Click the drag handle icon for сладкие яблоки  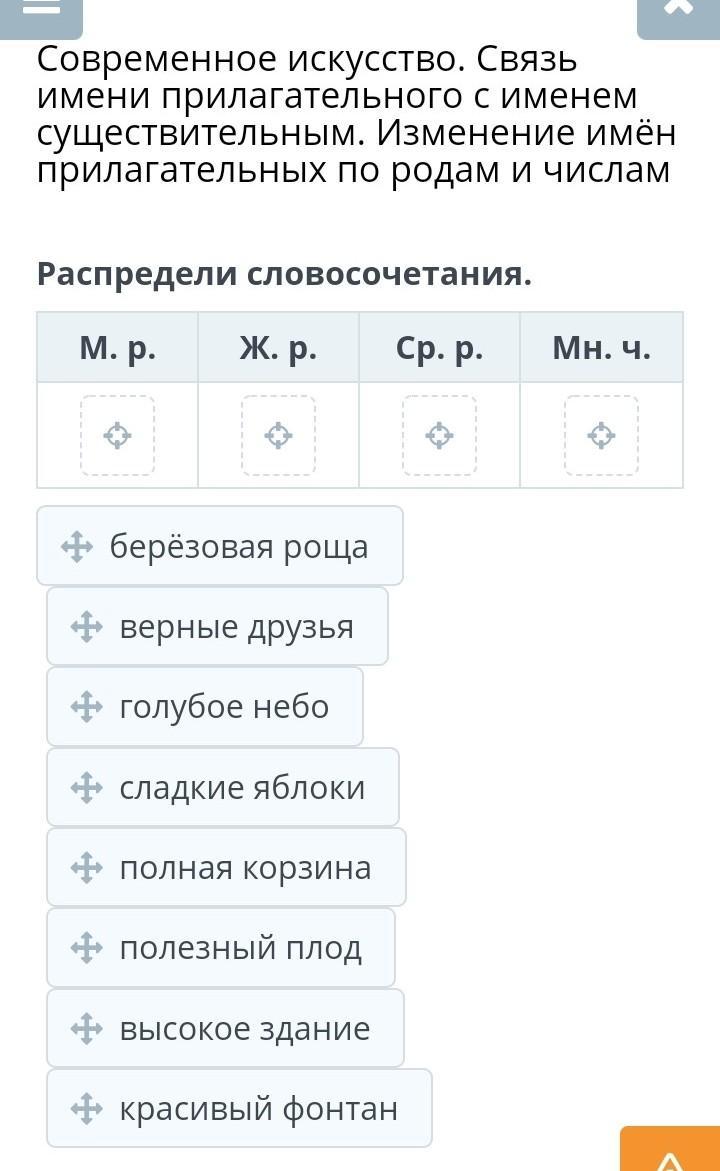tap(87, 788)
